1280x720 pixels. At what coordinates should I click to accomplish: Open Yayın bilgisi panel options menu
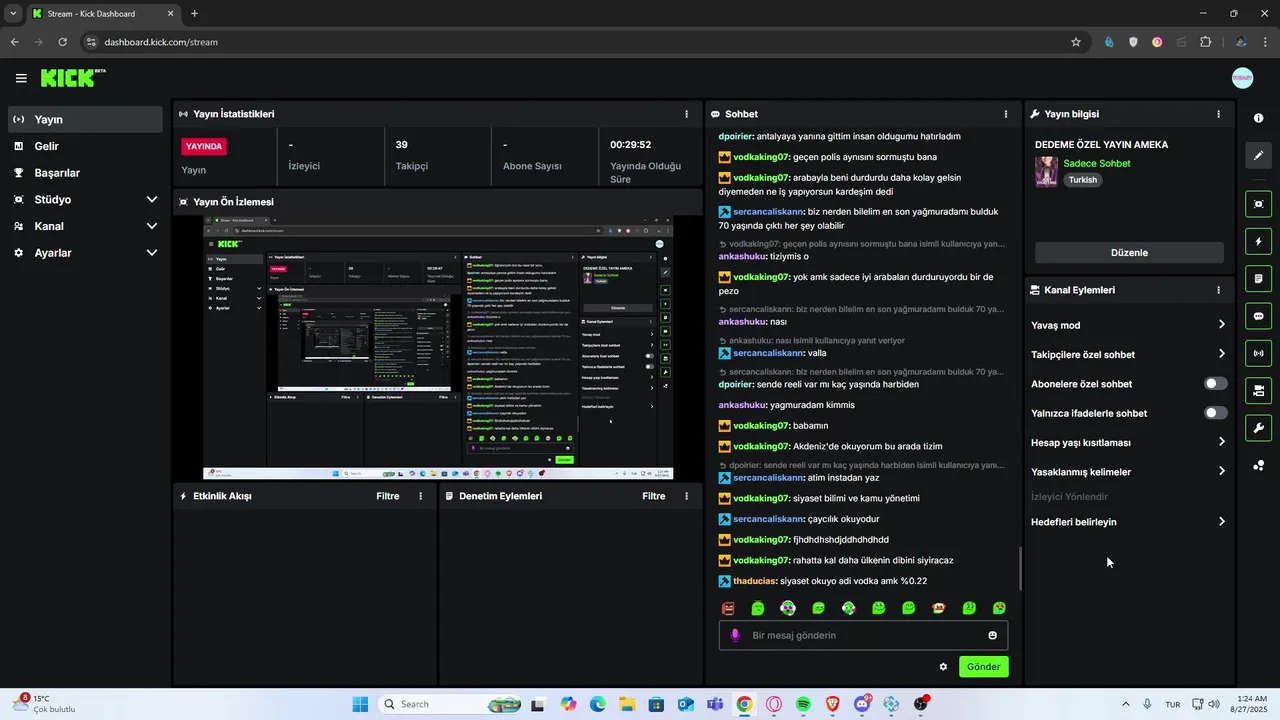point(1218,114)
